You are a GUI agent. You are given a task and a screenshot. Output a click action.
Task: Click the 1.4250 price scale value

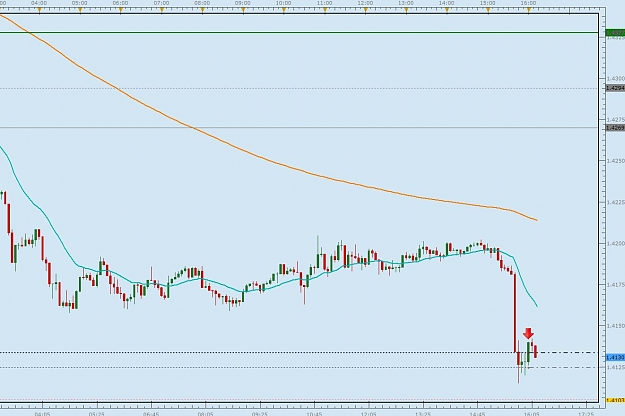[615, 161]
